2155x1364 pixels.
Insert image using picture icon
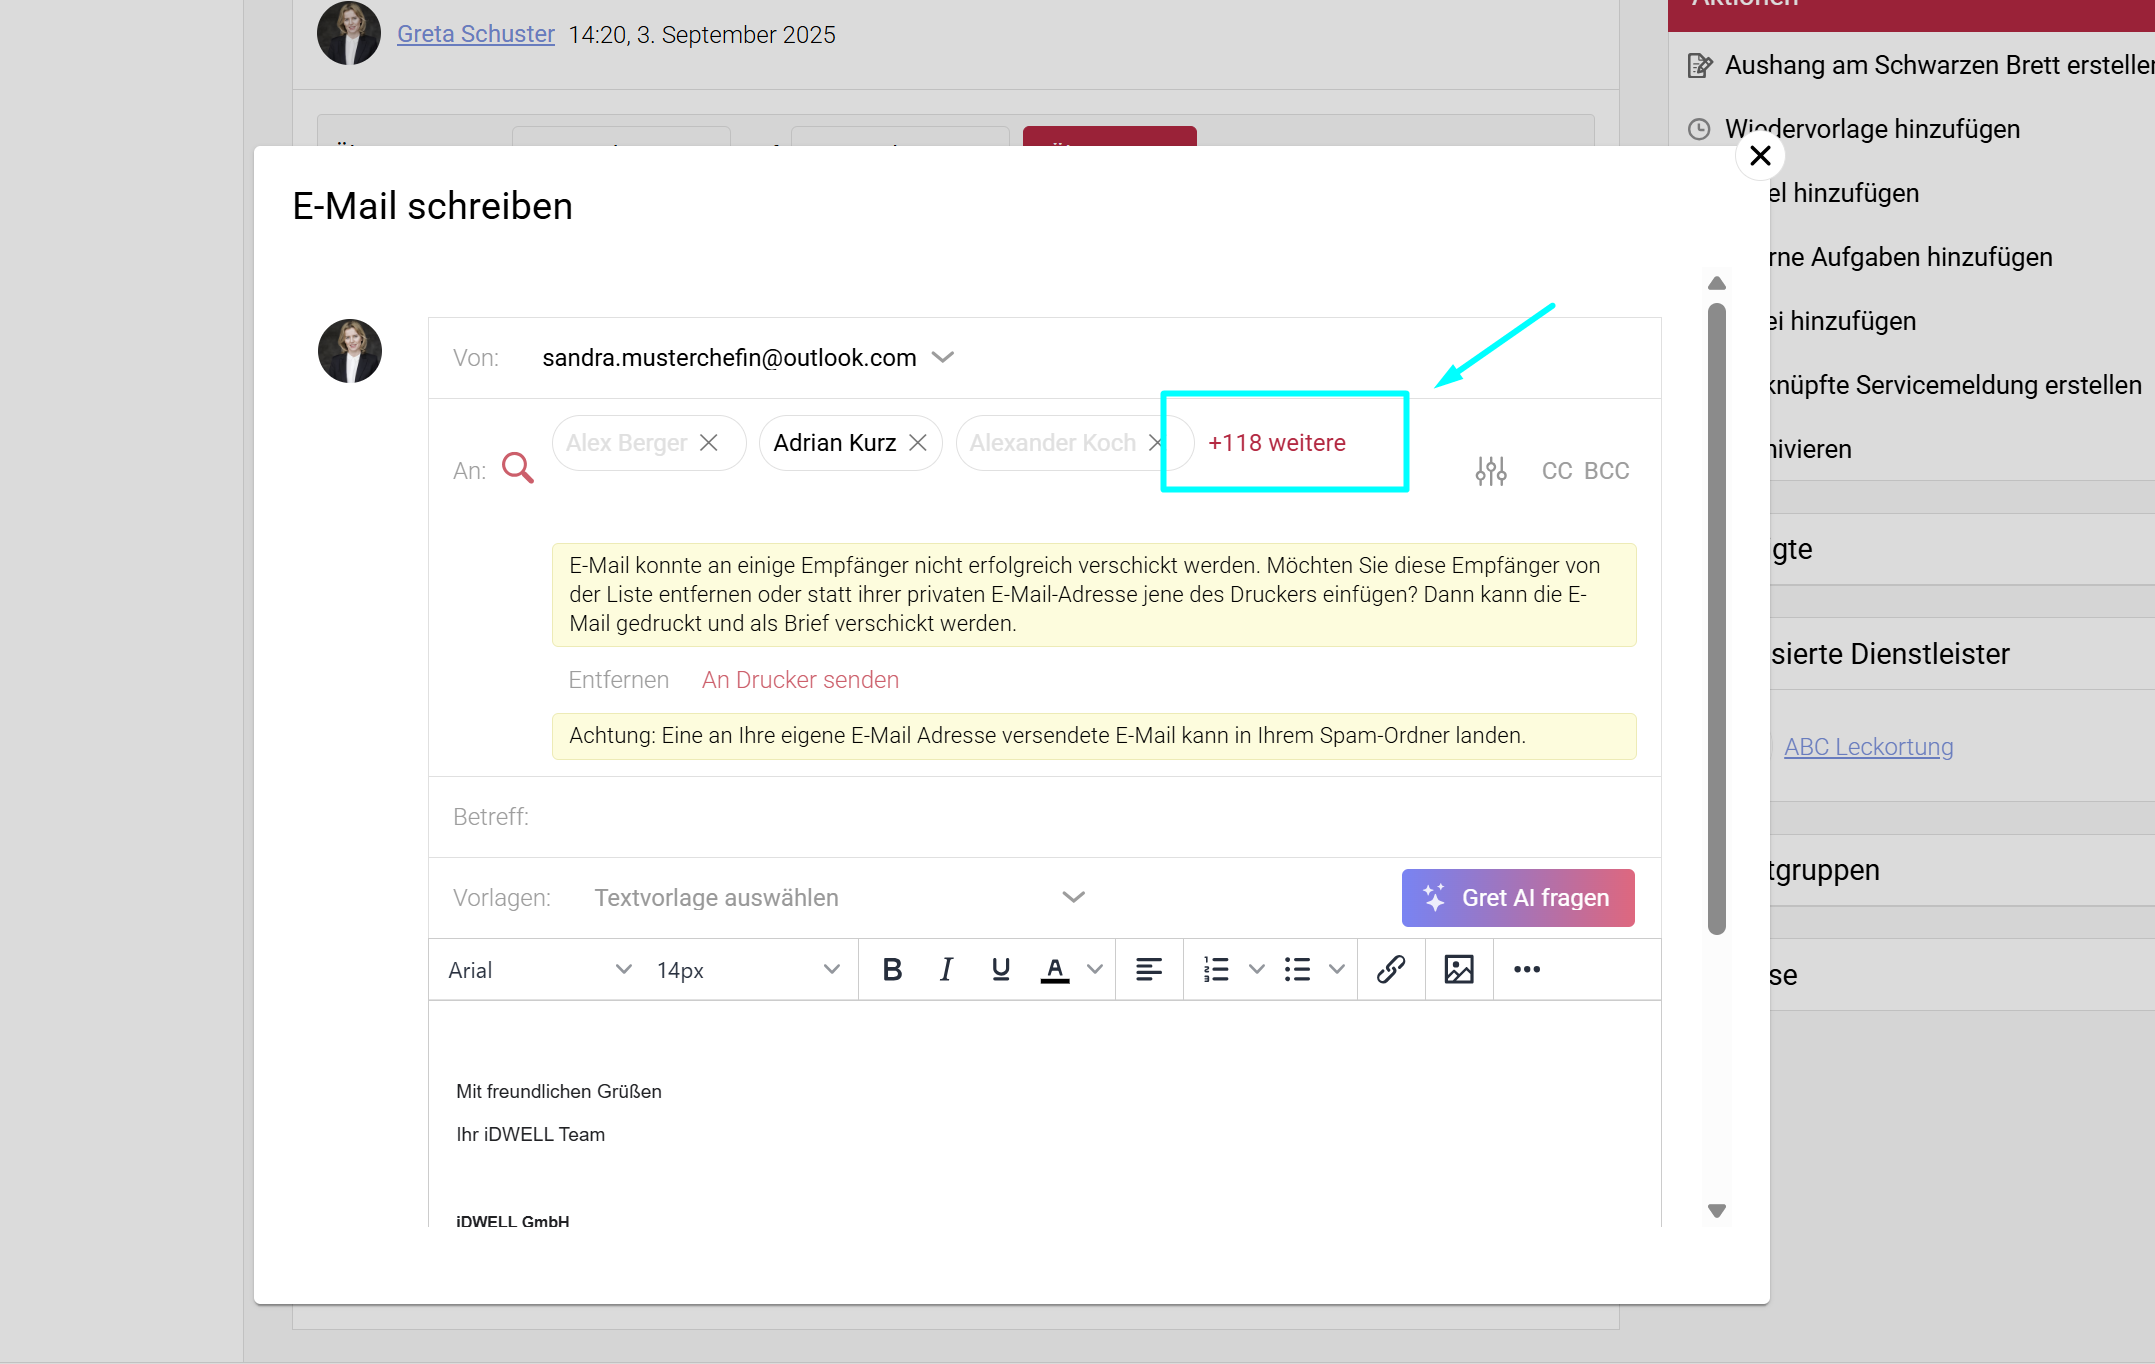click(x=1458, y=969)
